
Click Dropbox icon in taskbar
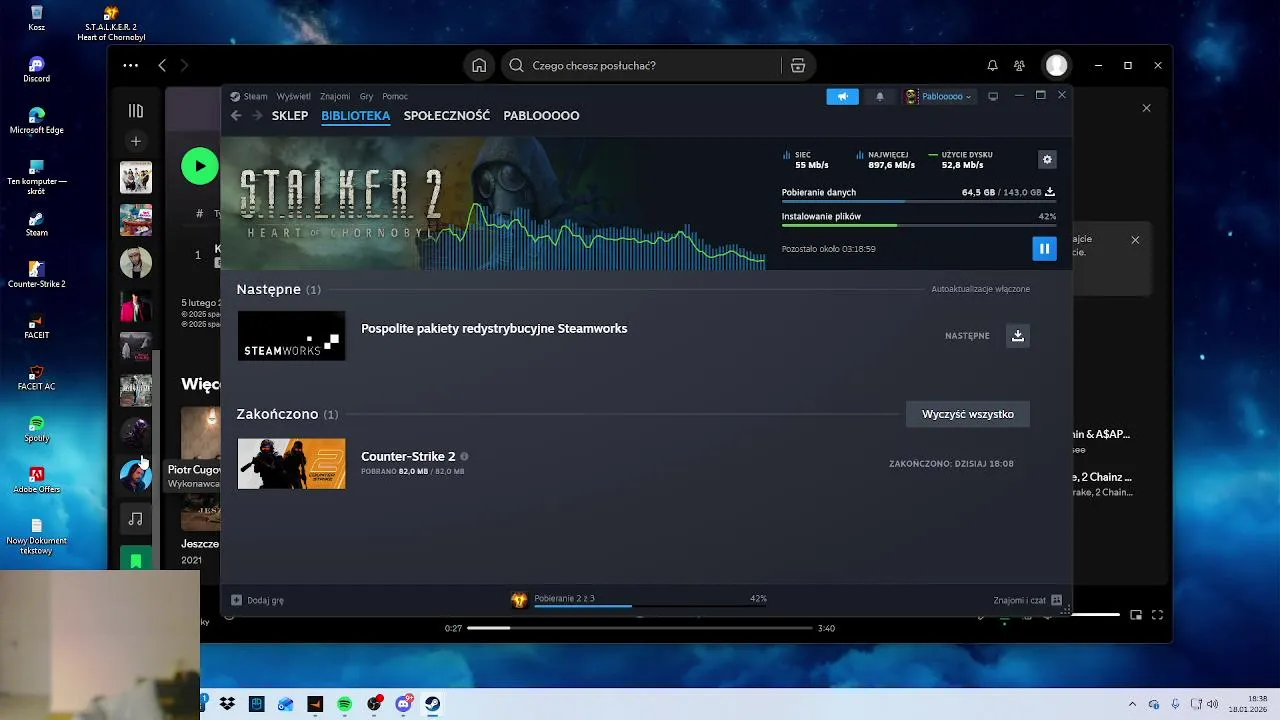(x=227, y=704)
